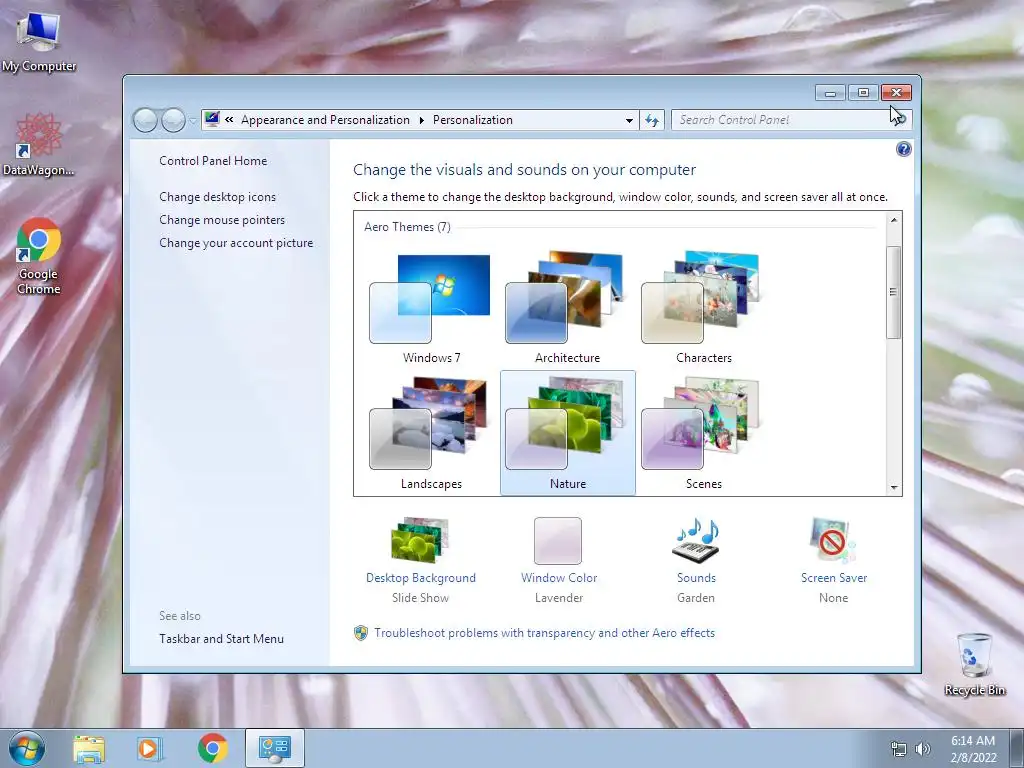This screenshot has height=768, width=1024.
Task: Click the taskbar clock and date
Action: pyautogui.click(x=973, y=749)
